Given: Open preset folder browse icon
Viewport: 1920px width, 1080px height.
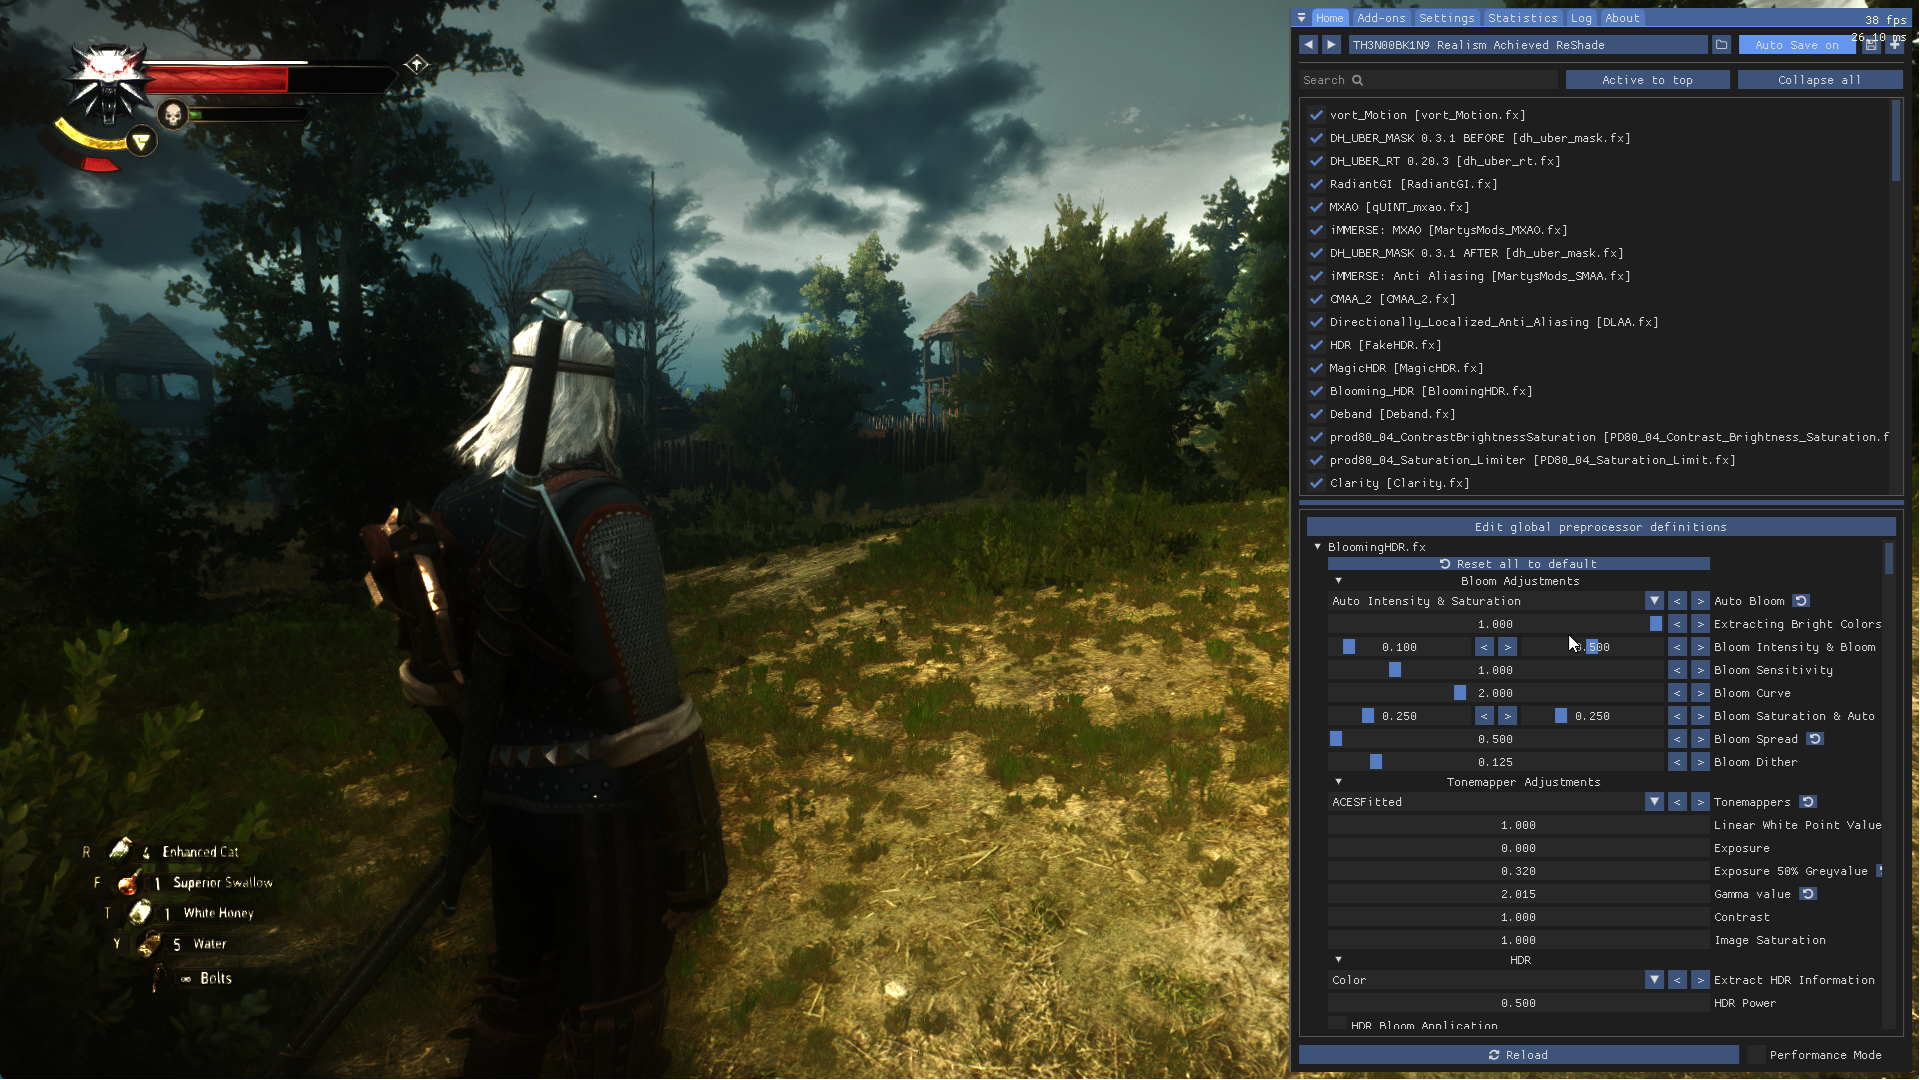Looking at the screenshot, I should (x=1721, y=45).
